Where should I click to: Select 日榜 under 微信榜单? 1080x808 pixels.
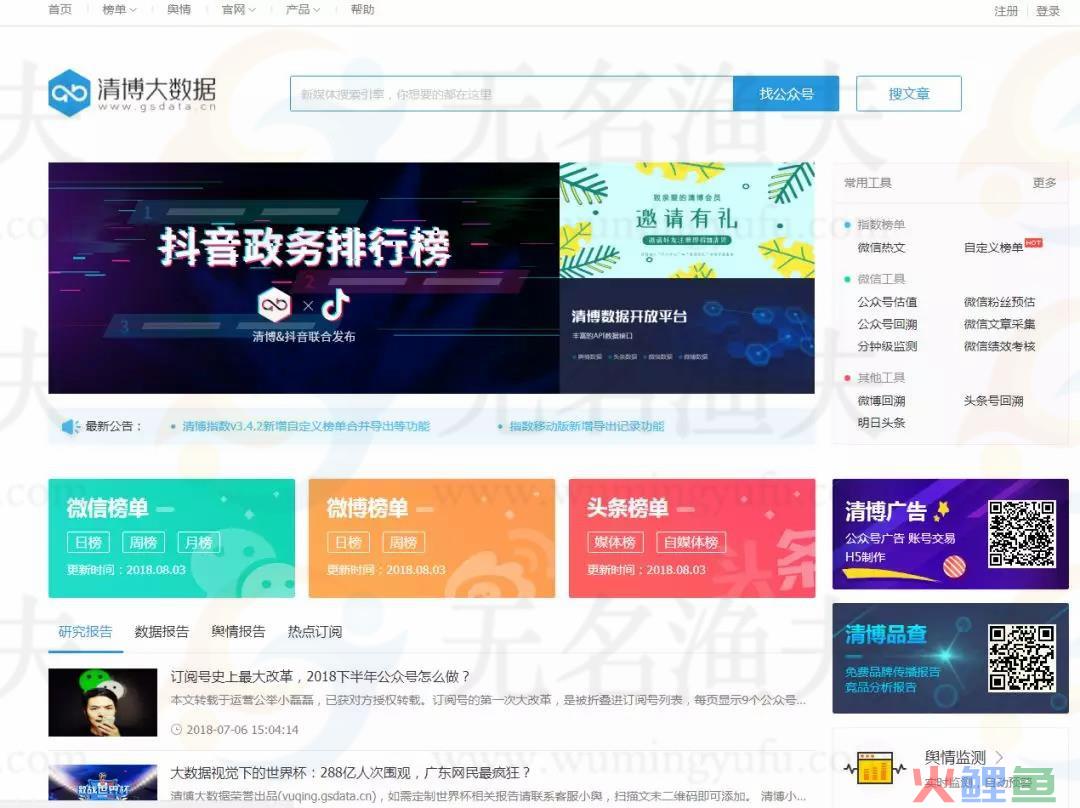[88, 542]
